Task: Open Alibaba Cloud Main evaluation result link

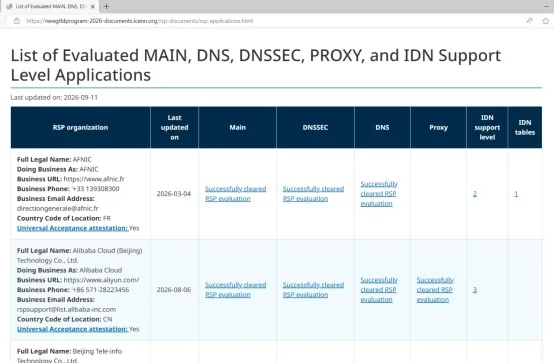Action: [235, 290]
